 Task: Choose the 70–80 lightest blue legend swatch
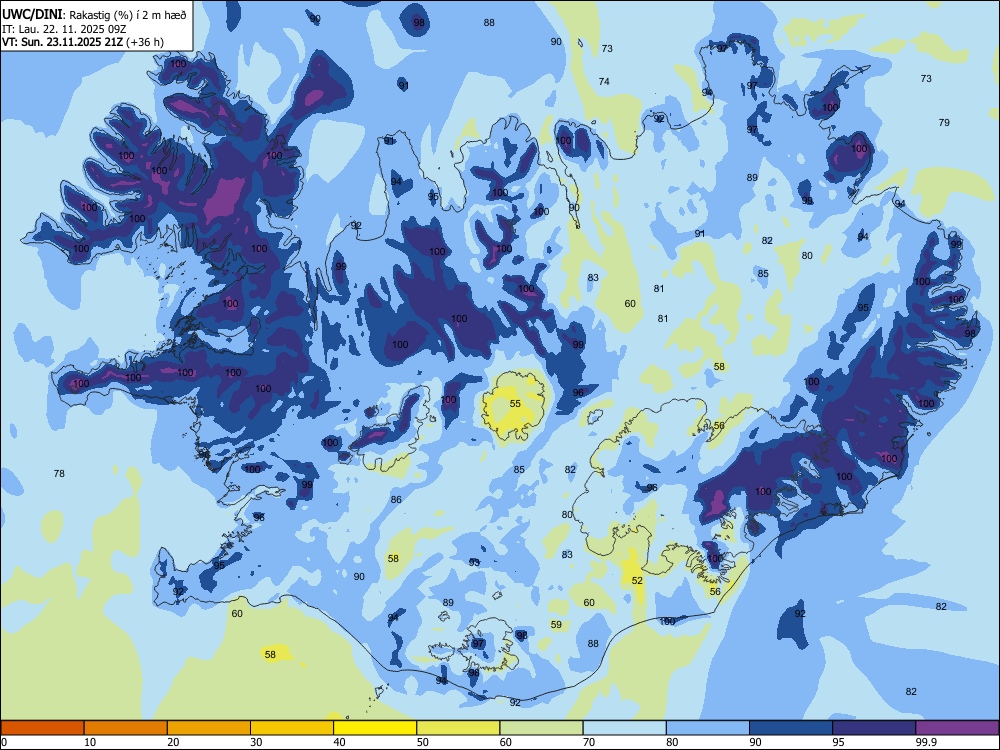coord(624,728)
